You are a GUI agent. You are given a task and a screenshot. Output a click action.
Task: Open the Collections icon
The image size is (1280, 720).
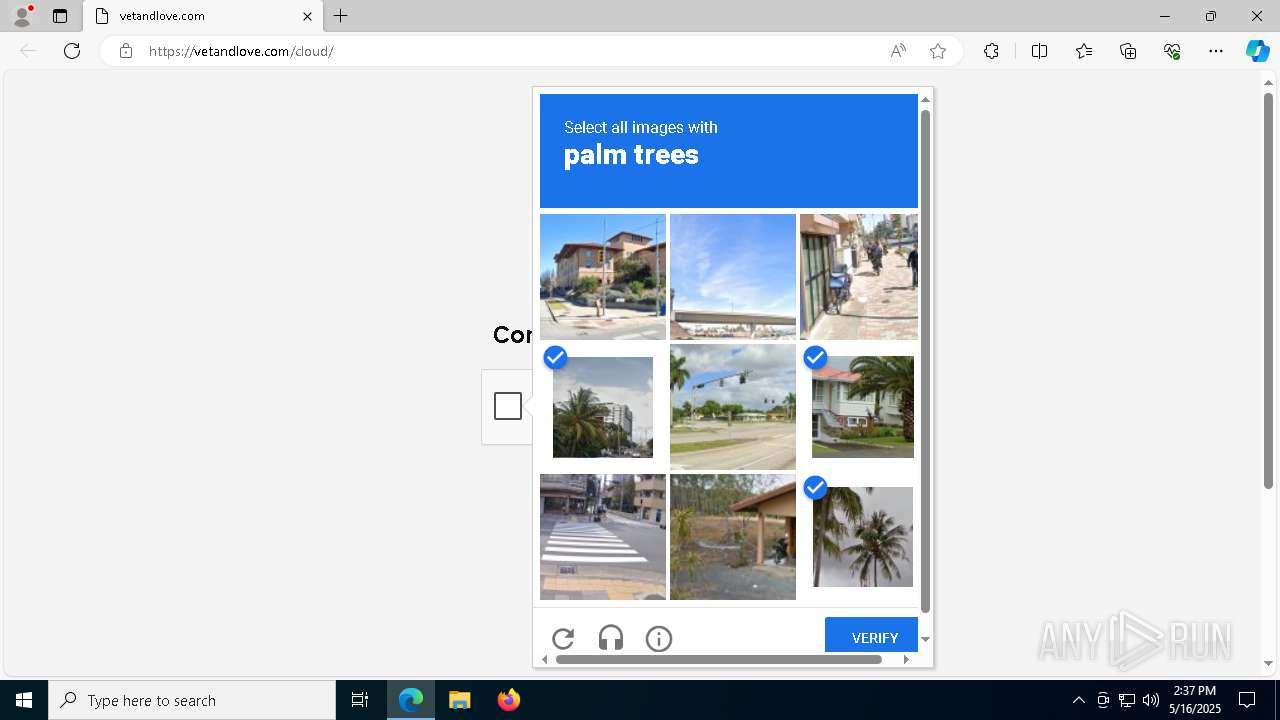1128,51
